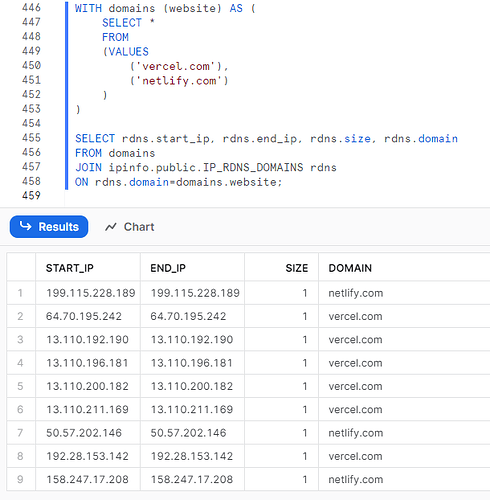This screenshot has width=490, height=500.
Task: Place cursor on line 446 WITH keyword
Action: click(x=88, y=8)
